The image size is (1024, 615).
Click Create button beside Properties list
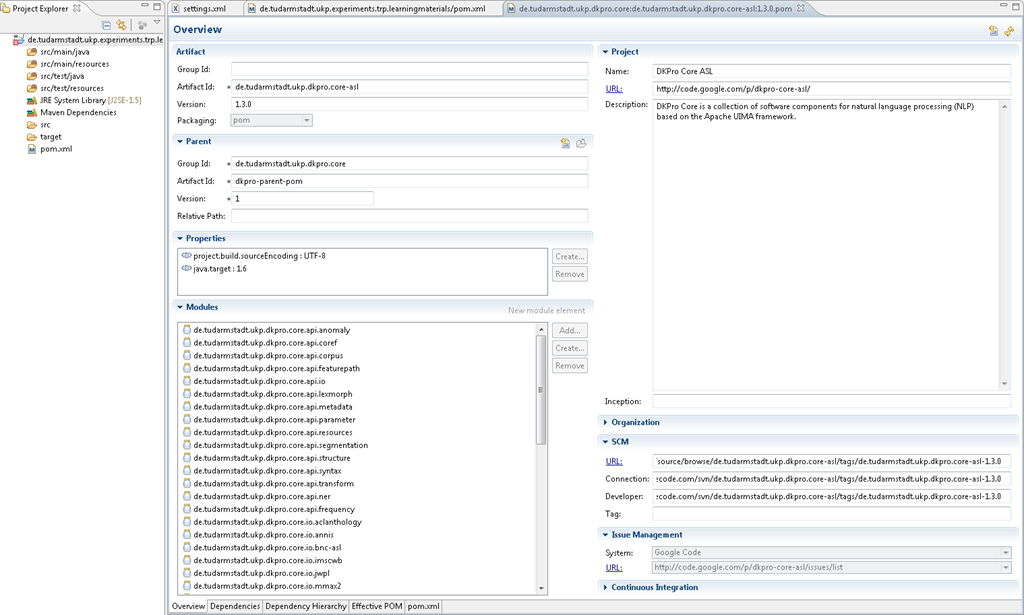569,257
